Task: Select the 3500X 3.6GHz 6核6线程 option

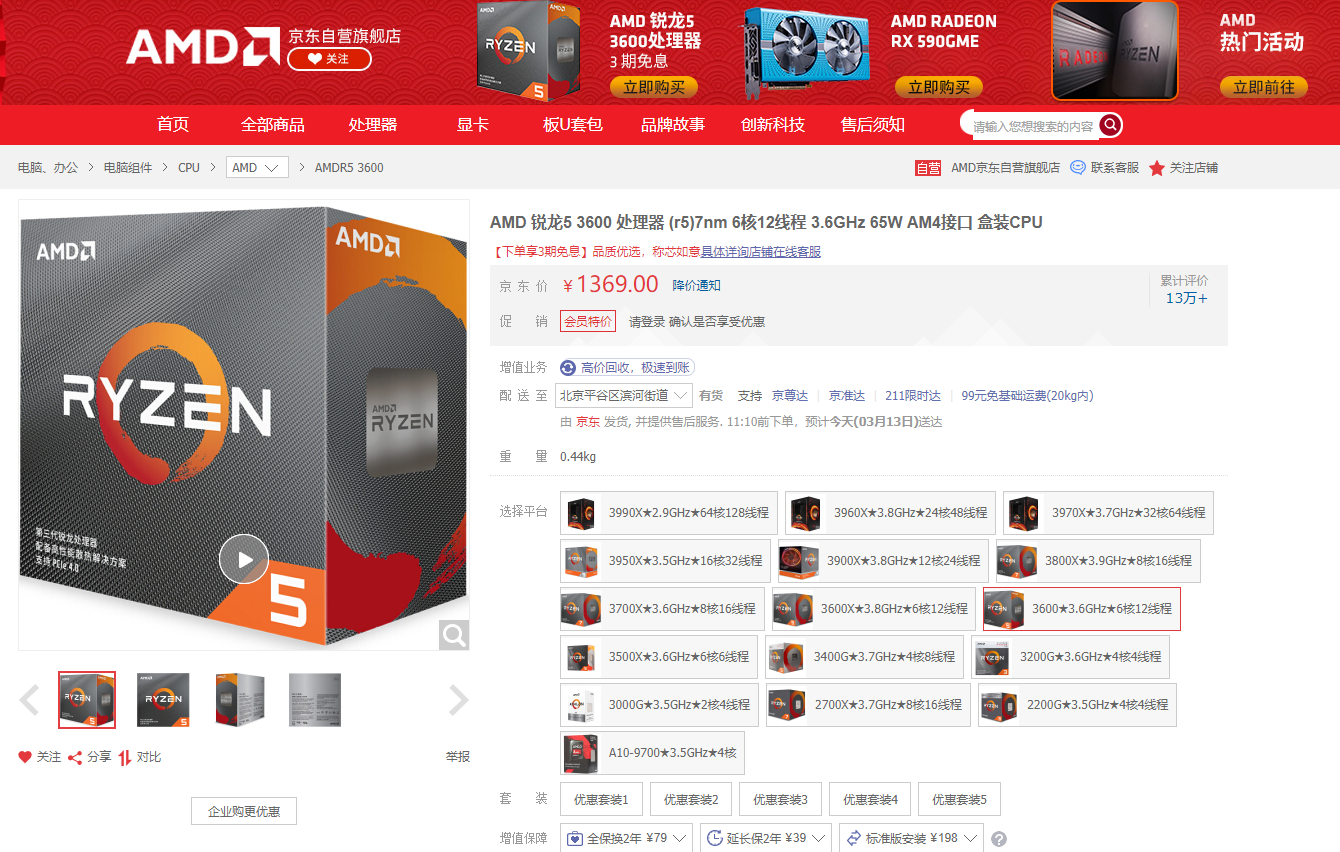Action: pyautogui.click(x=659, y=657)
